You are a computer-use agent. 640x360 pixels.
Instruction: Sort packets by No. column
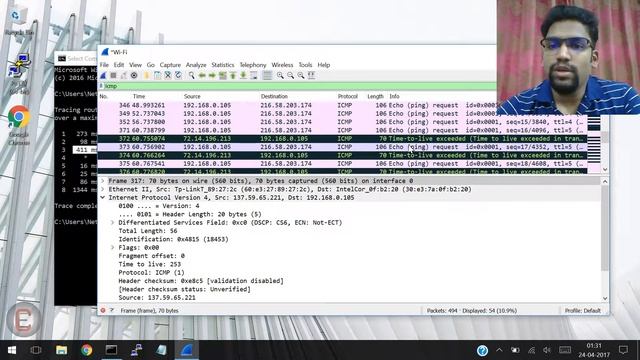coord(104,97)
